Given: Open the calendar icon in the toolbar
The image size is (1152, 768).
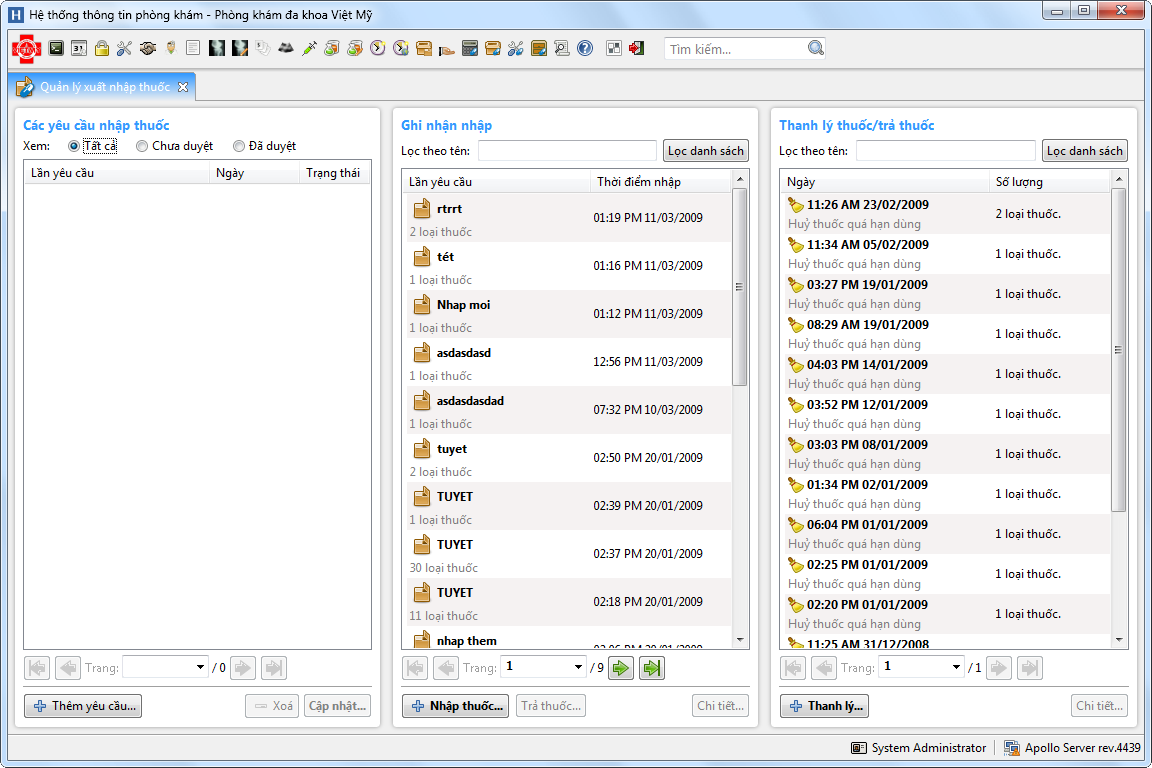Looking at the screenshot, I should click(x=79, y=48).
